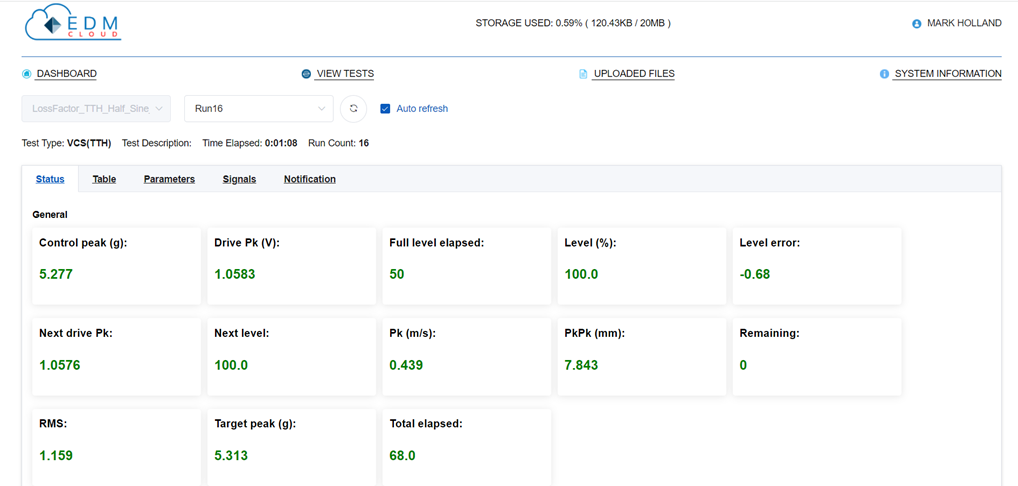This screenshot has width=1018, height=486.
Task: Click the Drive Pk value 1.0583
Action: click(x=235, y=274)
